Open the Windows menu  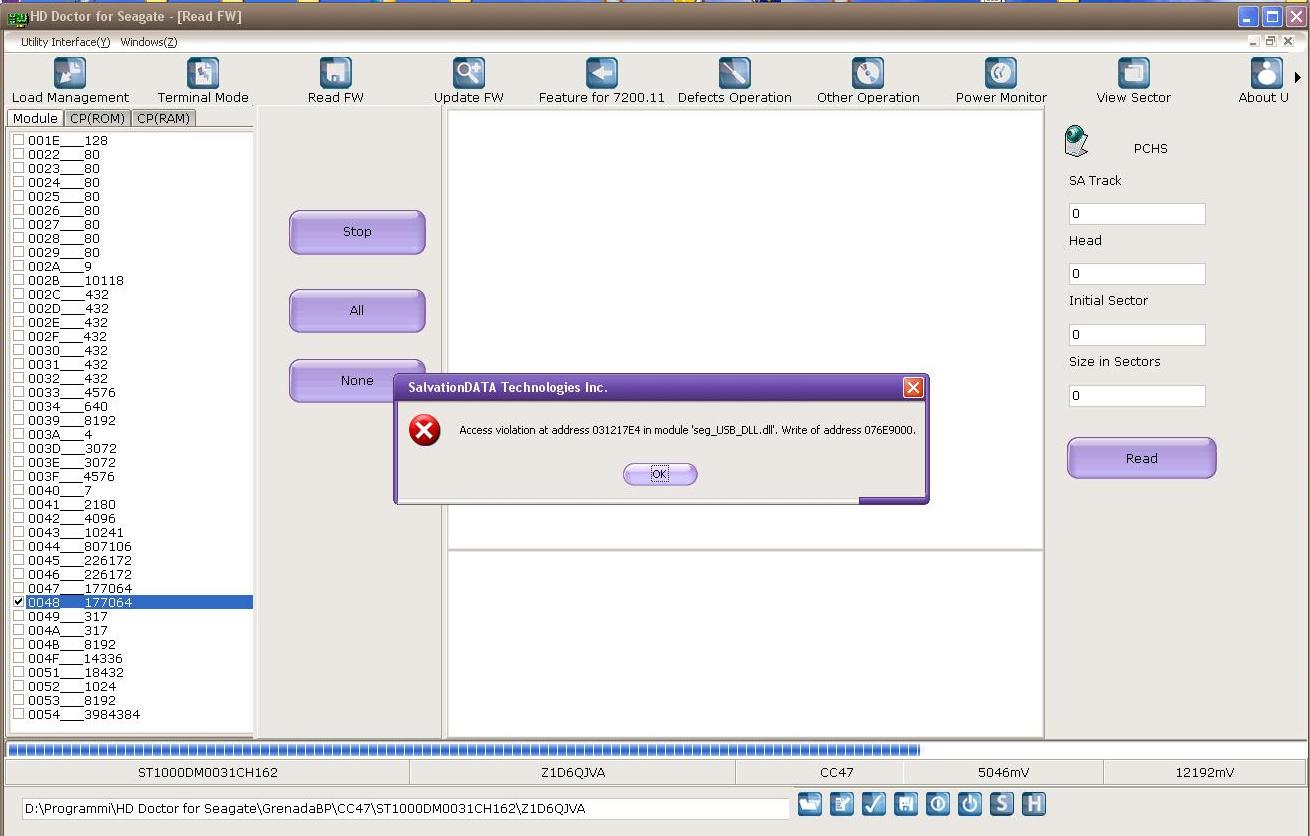pos(149,42)
